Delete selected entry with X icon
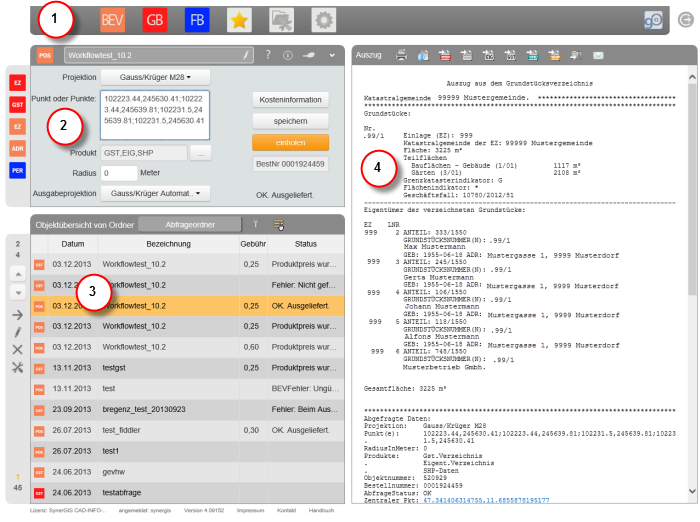 click(17, 350)
